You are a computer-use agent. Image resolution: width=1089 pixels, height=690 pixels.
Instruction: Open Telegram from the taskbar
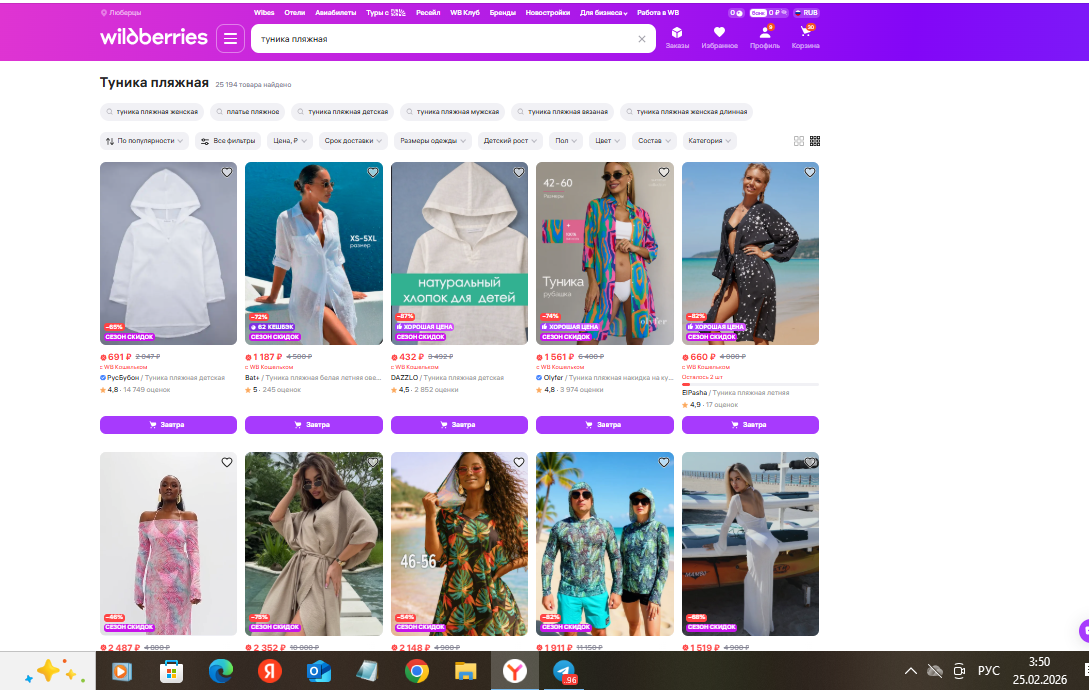point(563,671)
